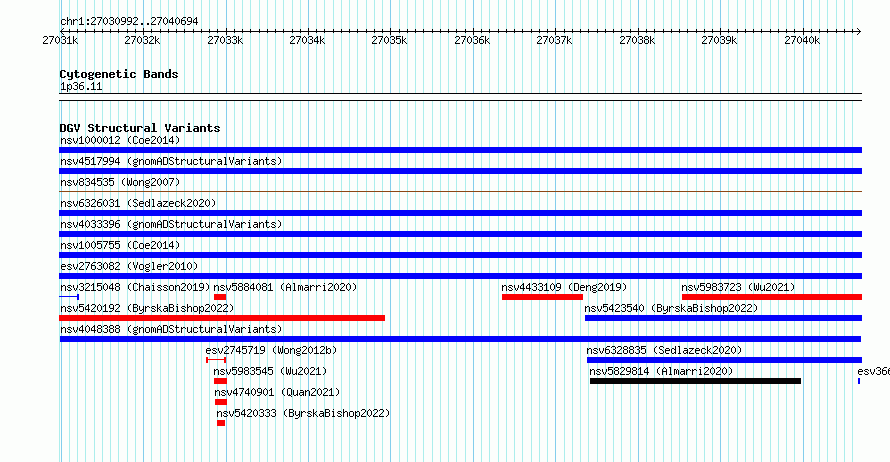Click the nsv4048388 gnomAD blue bar
Image resolution: width=890 pixels, height=462 pixels.
(x=460, y=339)
